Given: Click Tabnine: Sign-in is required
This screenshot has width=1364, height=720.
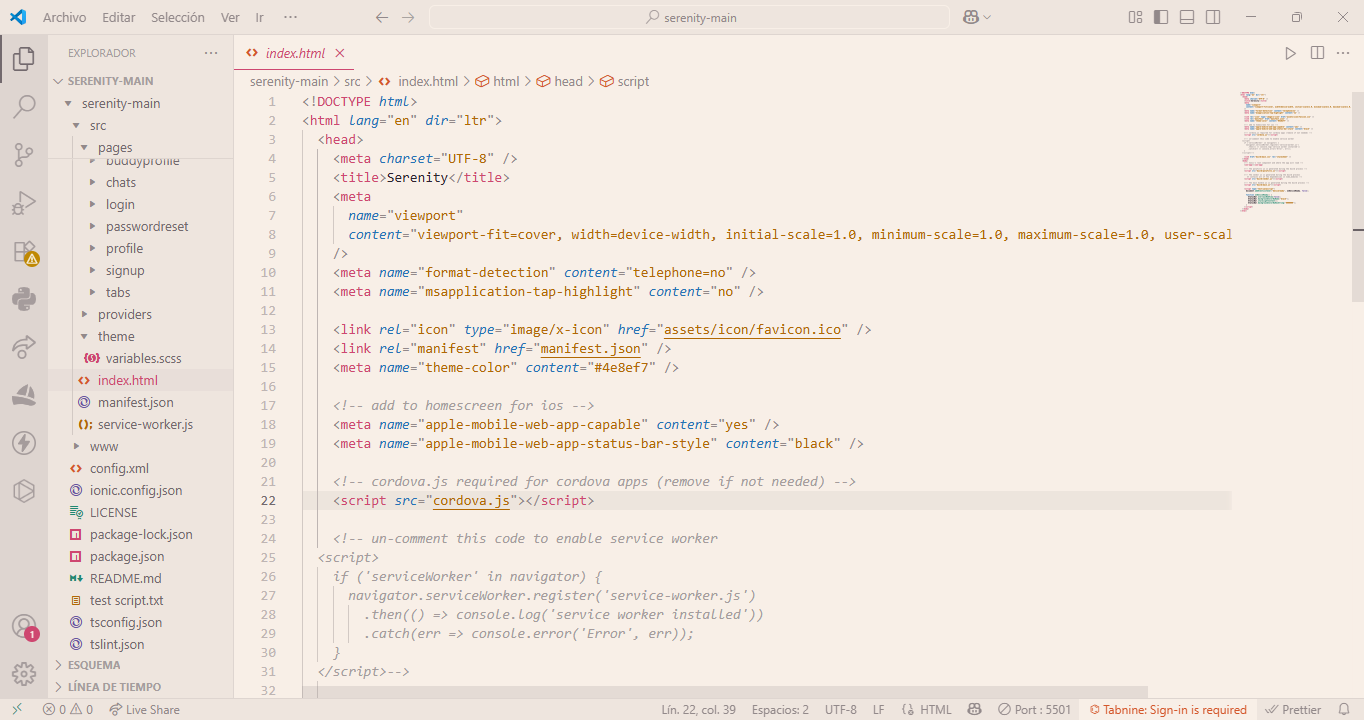Looking at the screenshot, I should (1168, 710).
